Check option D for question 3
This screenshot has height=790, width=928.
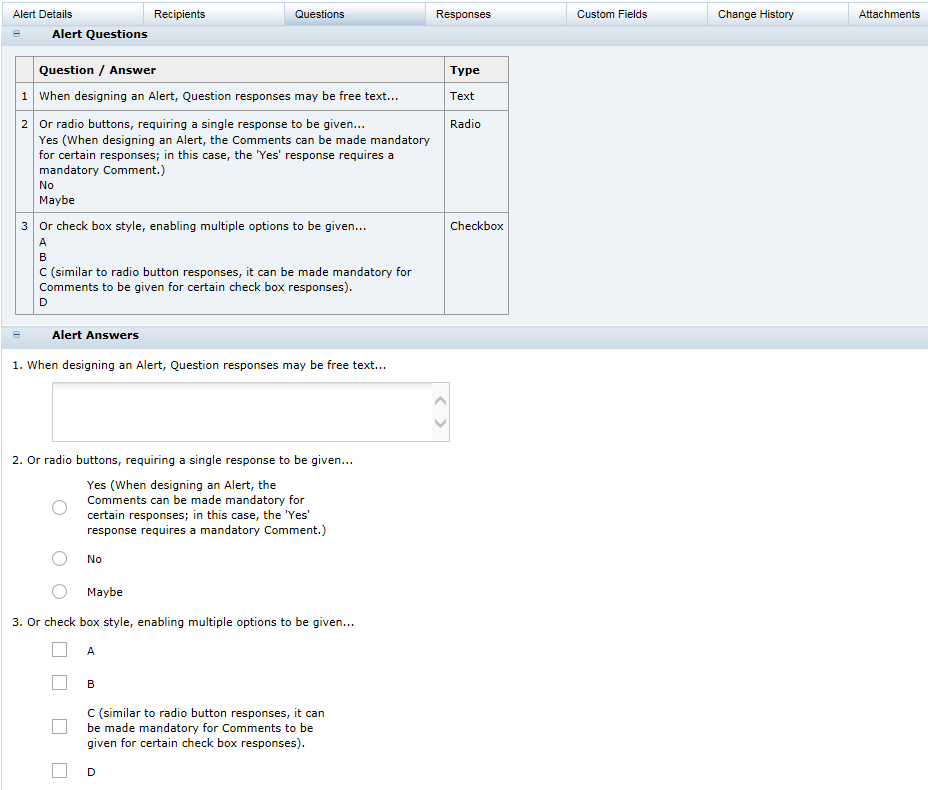pos(59,770)
